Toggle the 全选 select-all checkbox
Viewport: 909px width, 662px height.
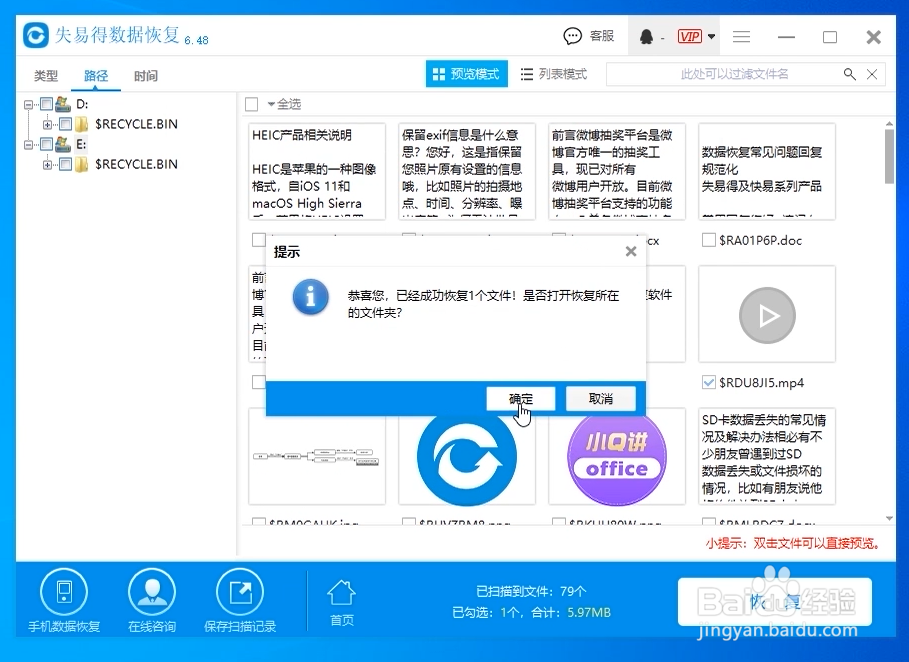click(252, 104)
